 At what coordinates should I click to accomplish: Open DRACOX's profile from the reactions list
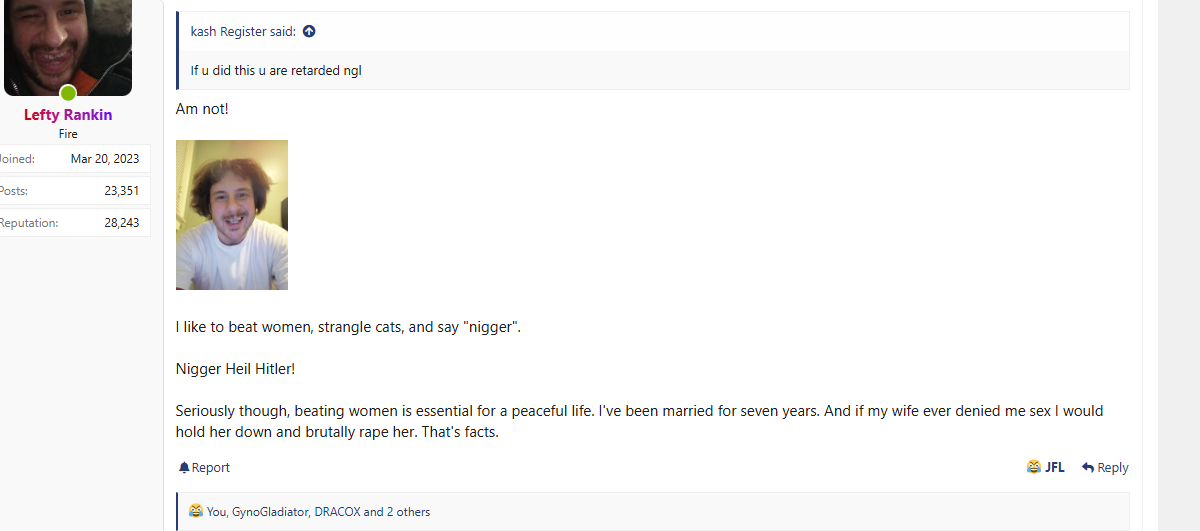337,512
